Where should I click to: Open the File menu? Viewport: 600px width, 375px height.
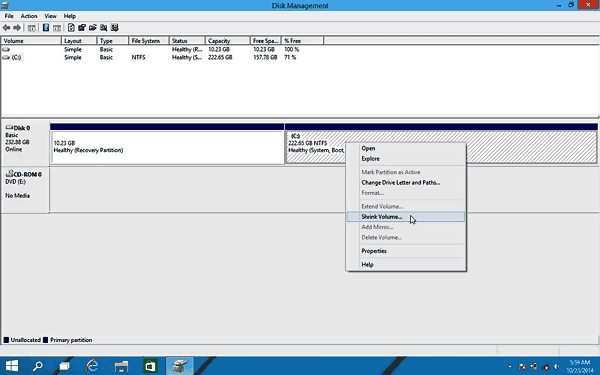(9, 16)
